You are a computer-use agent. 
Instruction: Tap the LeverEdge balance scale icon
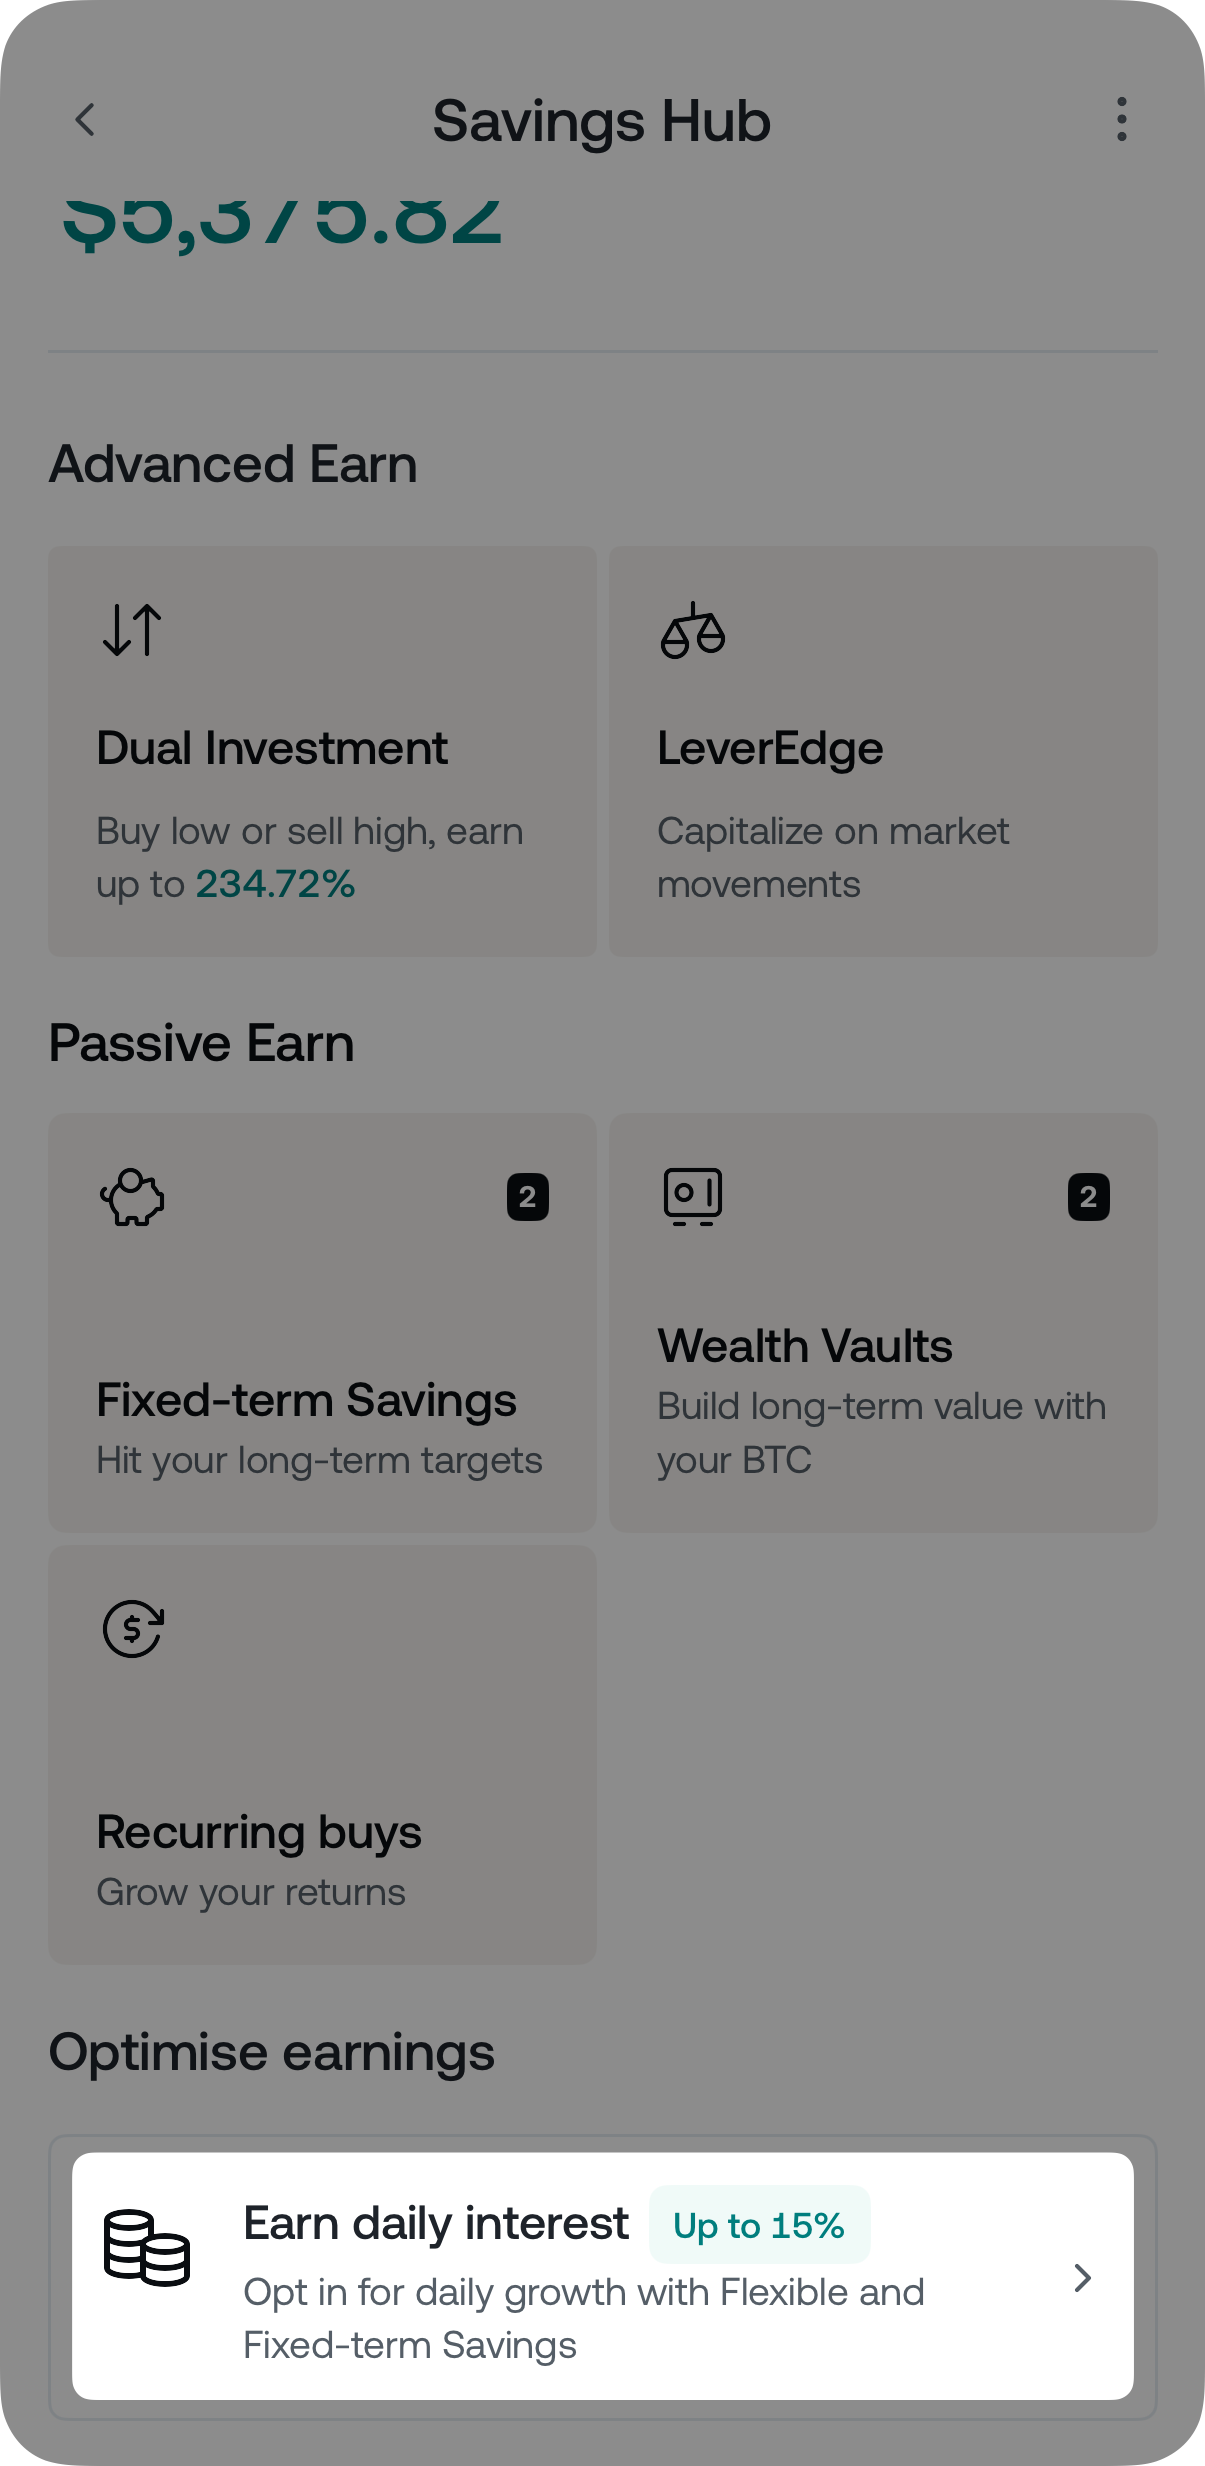[x=692, y=631]
